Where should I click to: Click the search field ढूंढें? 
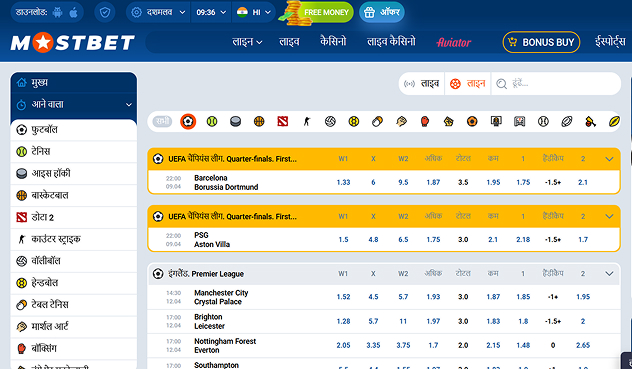[x=556, y=83]
